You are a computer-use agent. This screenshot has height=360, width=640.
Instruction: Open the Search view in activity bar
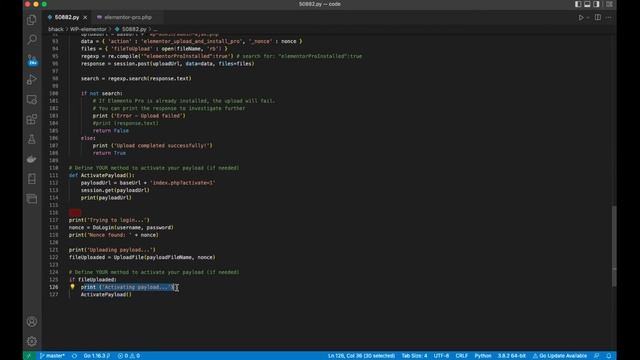[x=31, y=40]
